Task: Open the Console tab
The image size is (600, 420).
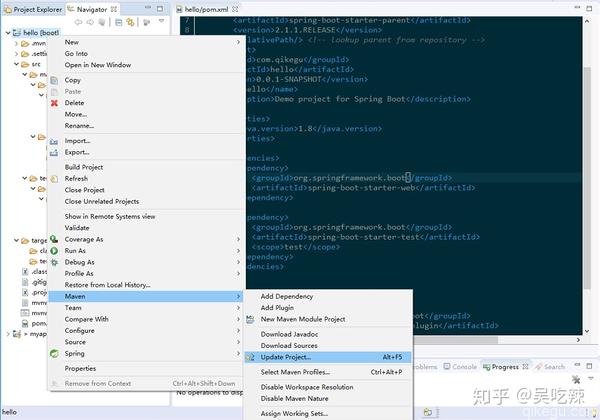Action: click(x=460, y=366)
